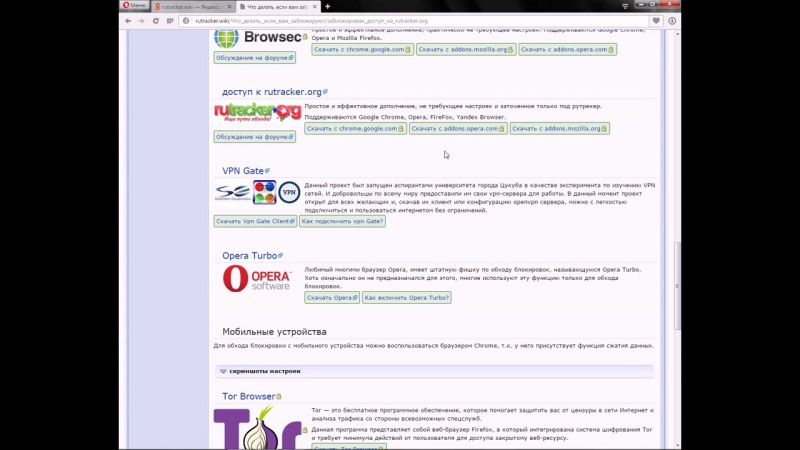This screenshot has height=450, width=800.
Task: Open Browsec 'Обсуждение на форуме' link
Action: click(x=255, y=58)
